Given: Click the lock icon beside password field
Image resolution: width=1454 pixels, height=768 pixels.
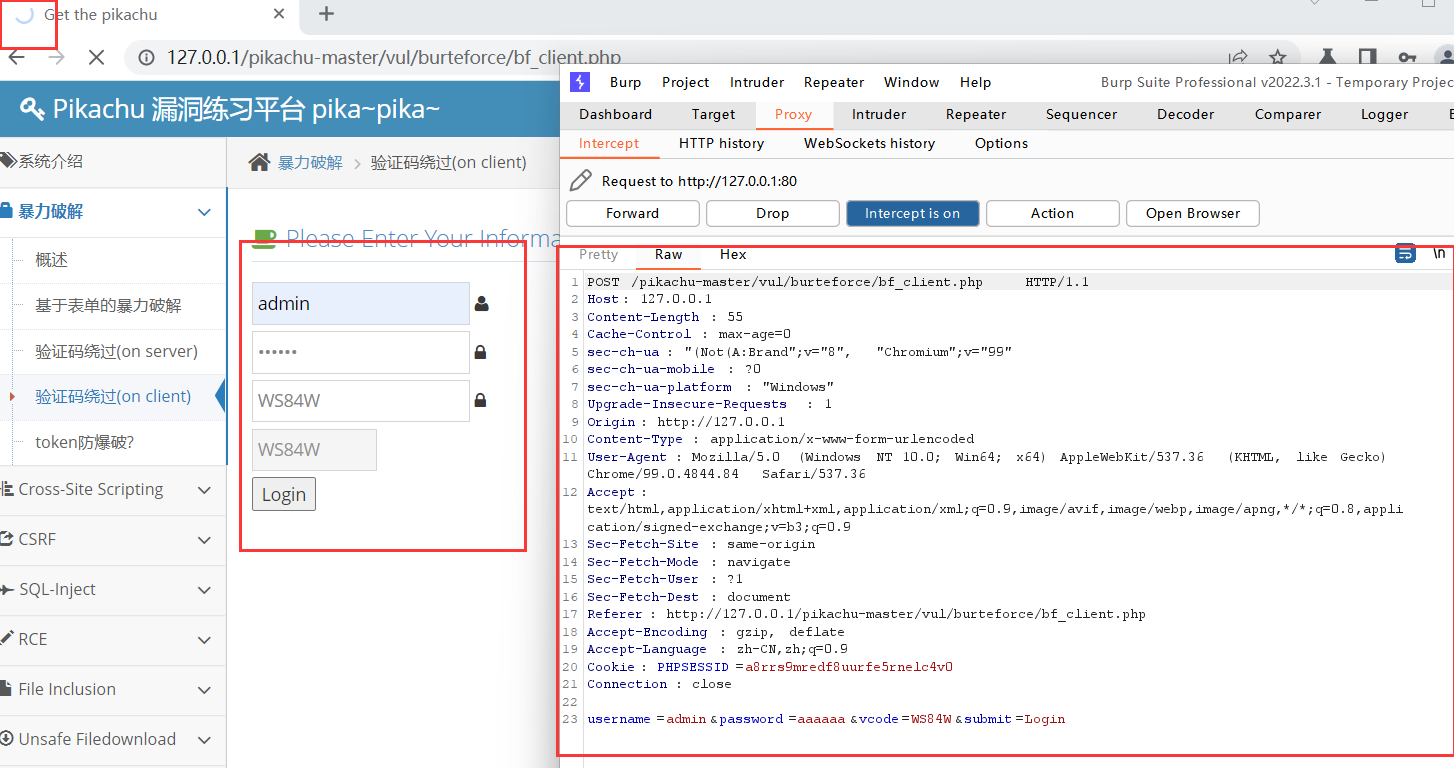Looking at the screenshot, I should point(481,352).
